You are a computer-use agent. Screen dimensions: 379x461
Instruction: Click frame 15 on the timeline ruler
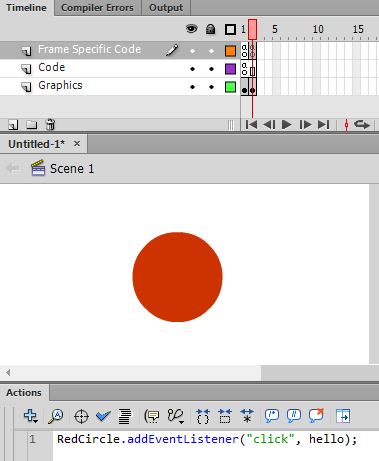point(358,29)
